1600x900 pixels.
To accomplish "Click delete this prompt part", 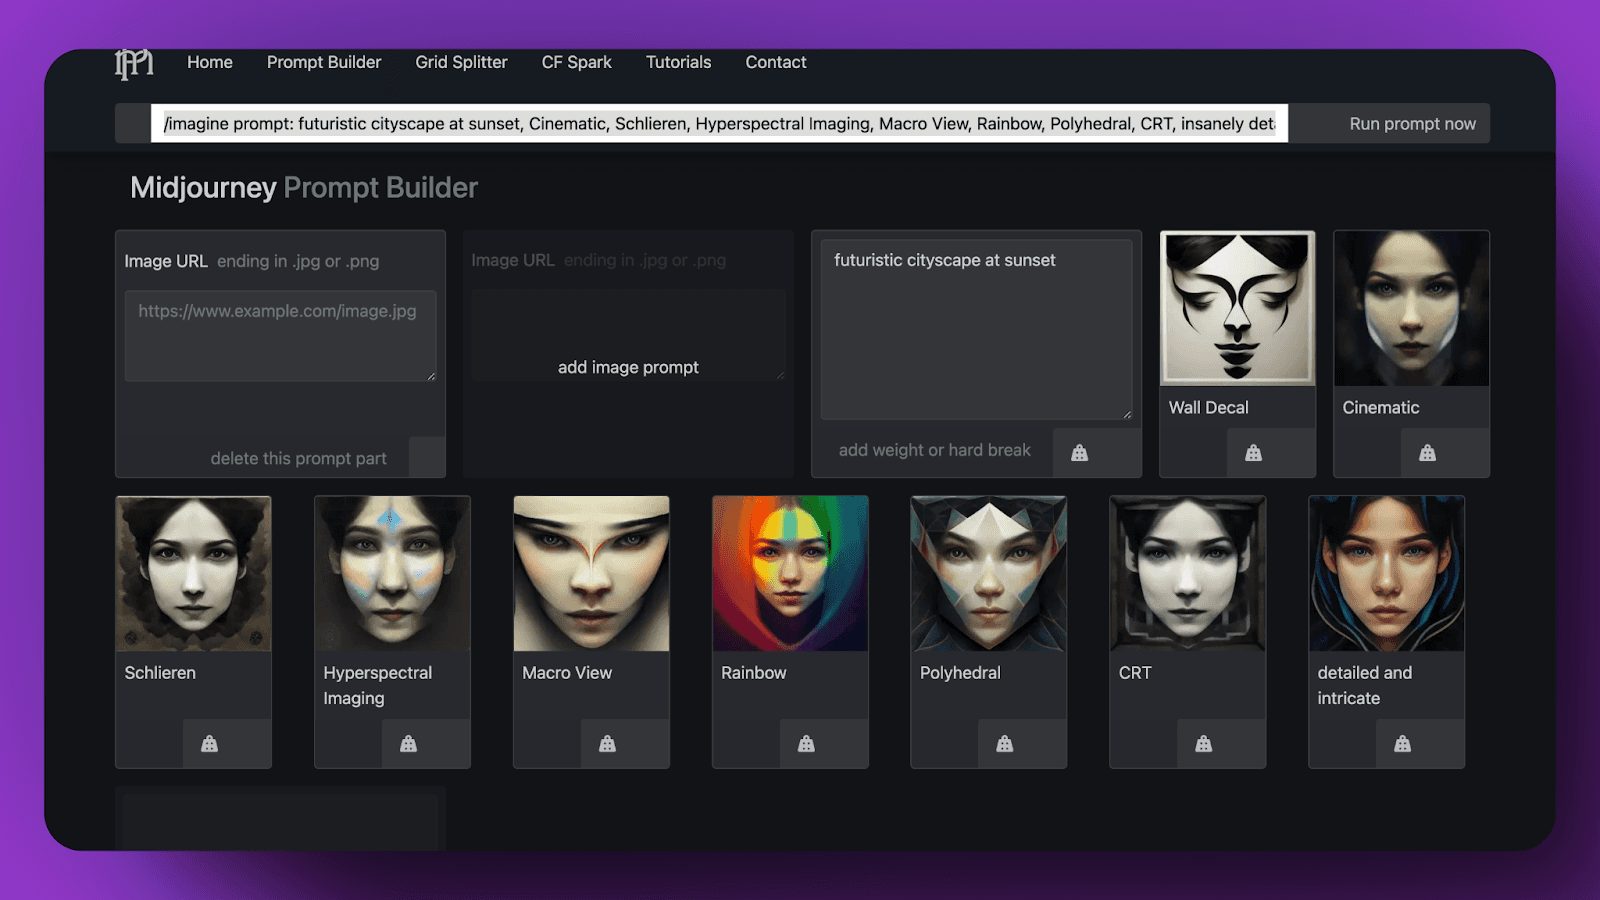I will (x=298, y=458).
